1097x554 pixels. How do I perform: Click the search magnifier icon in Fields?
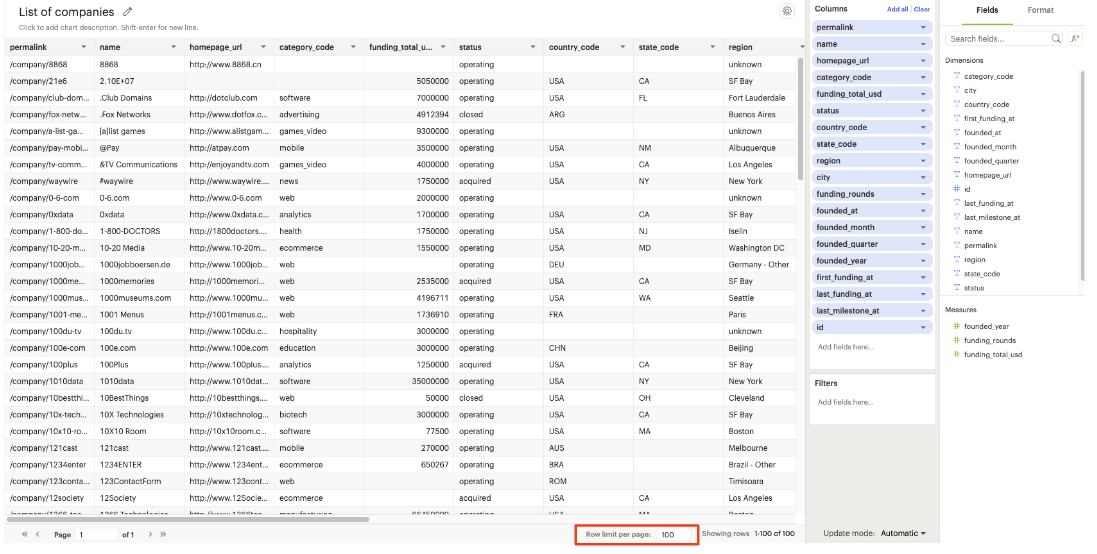(x=1056, y=38)
